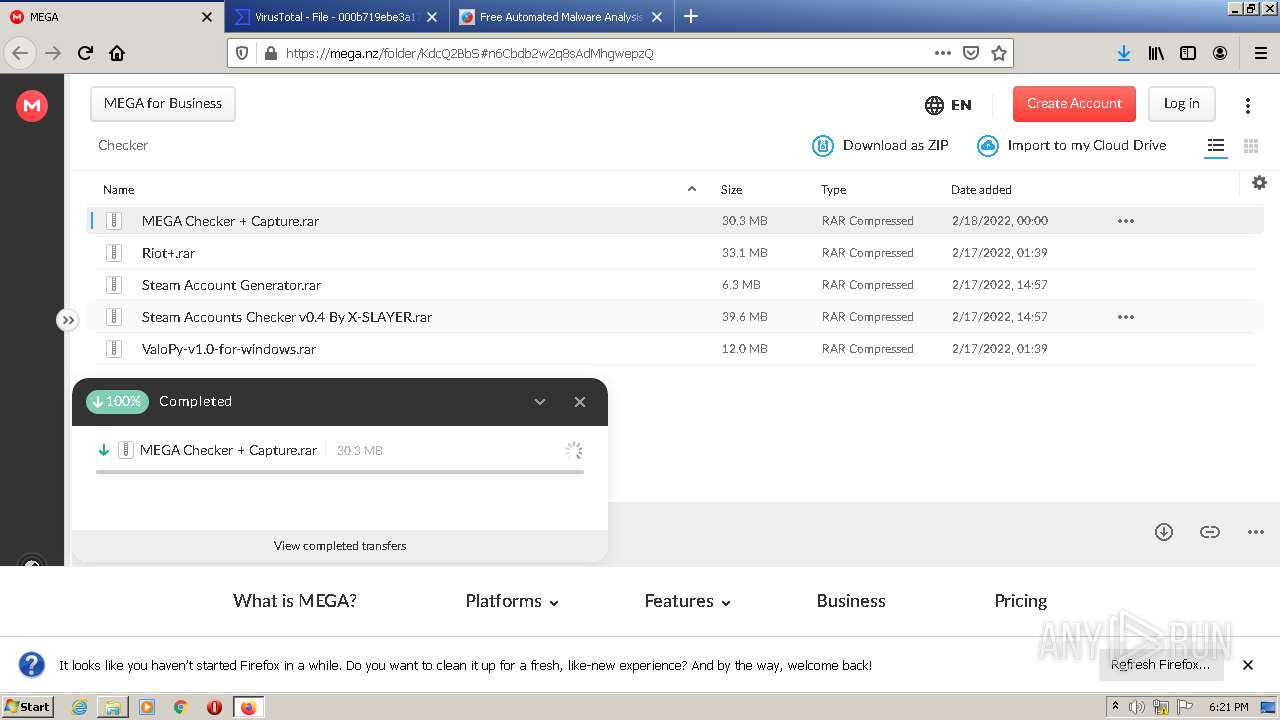Image resolution: width=1280 pixels, height=720 pixels.
Task: Click the MEGA logo in the sidebar
Action: [32, 104]
